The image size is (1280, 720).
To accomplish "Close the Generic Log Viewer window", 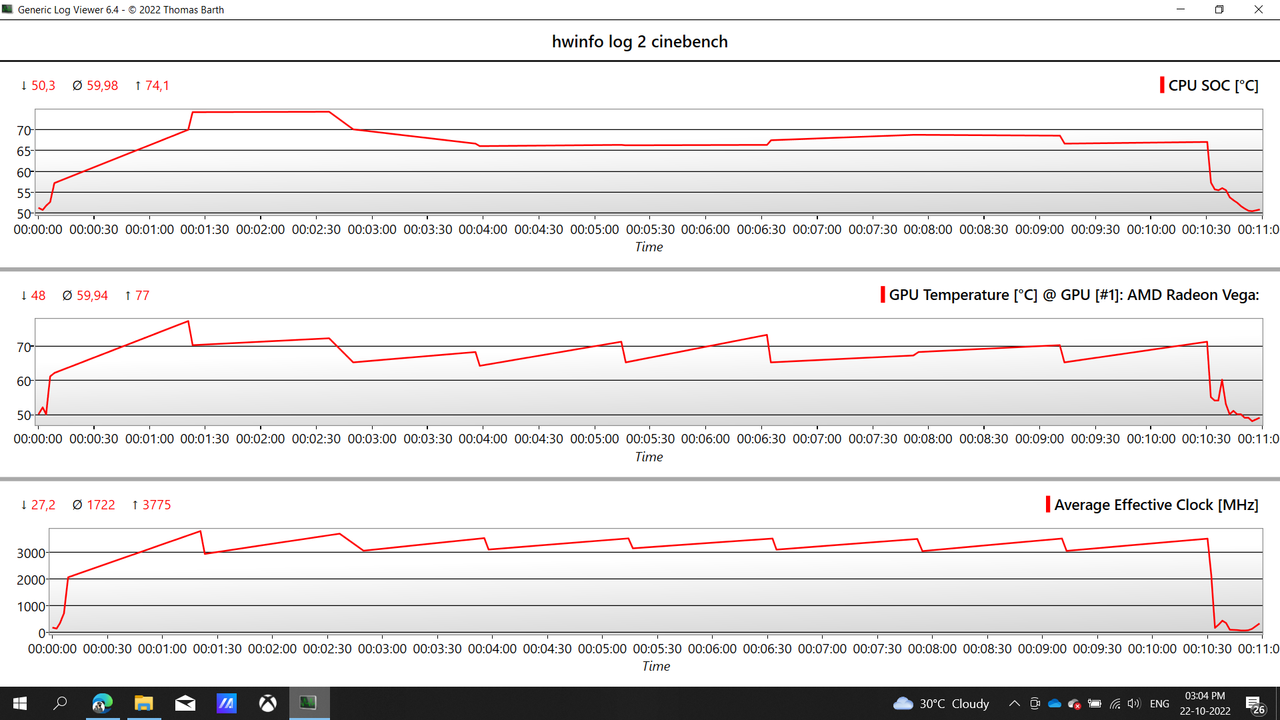I will [x=1259, y=10].
